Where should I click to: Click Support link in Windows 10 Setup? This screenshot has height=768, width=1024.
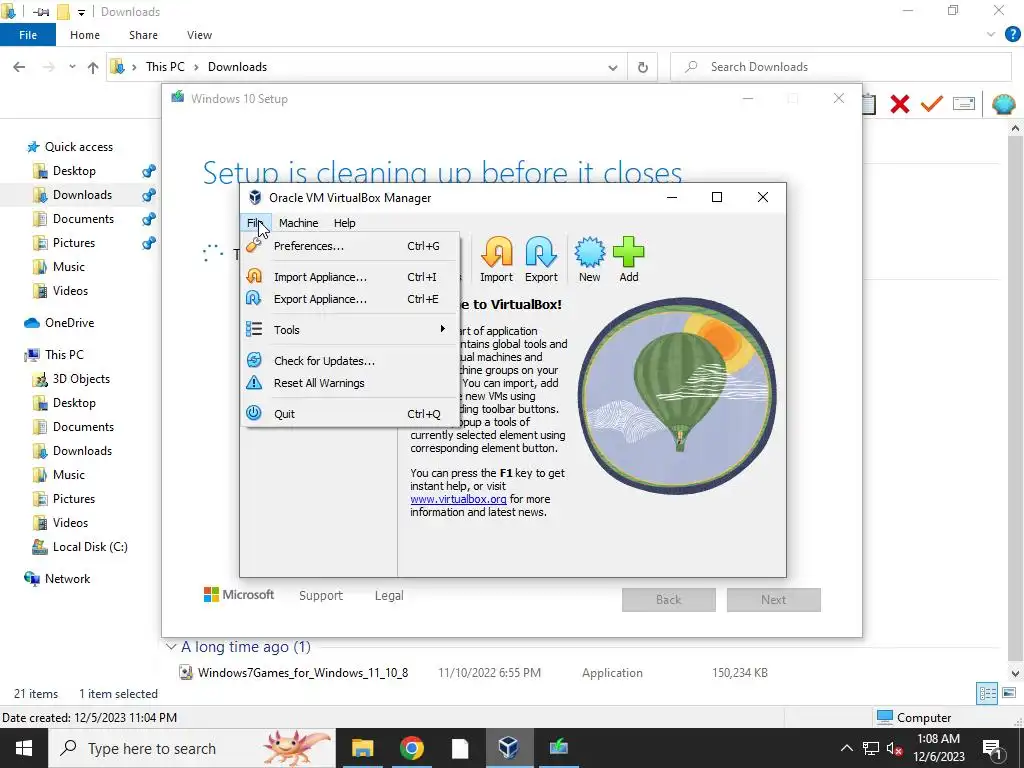tap(321, 596)
